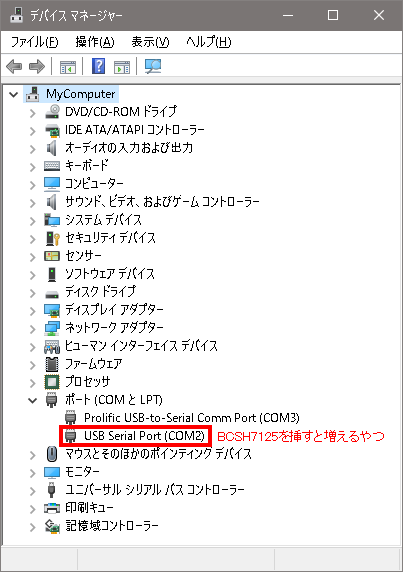This screenshot has height=572, width=403.
Task: Click the security device key icon
Action: click(x=53, y=238)
